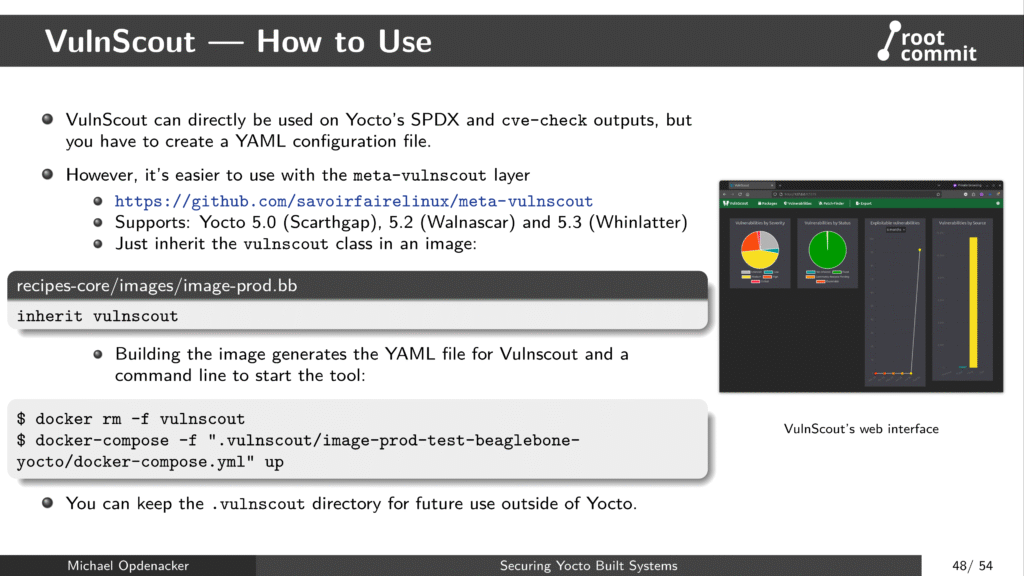Image resolution: width=1024 pixels, height=576 pixels.
Task: Click the browser reload icon
Action: [739, 193]
